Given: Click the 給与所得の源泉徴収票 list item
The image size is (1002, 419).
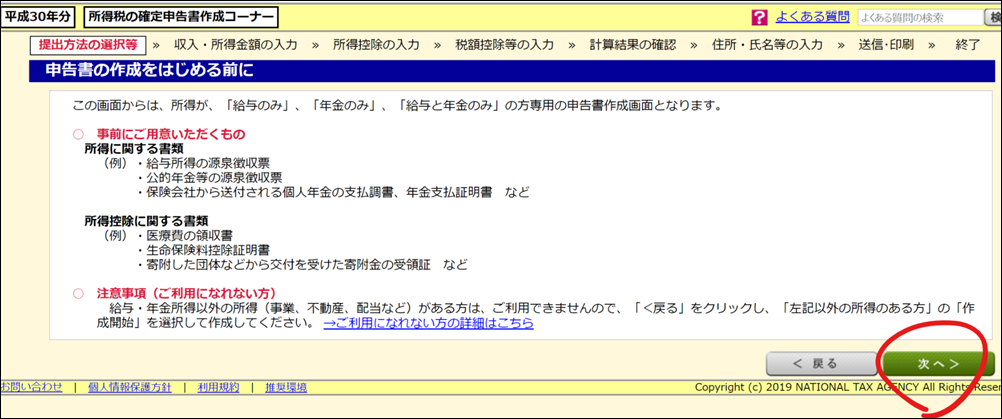Looking at the screenshot, I should point(203,162).
